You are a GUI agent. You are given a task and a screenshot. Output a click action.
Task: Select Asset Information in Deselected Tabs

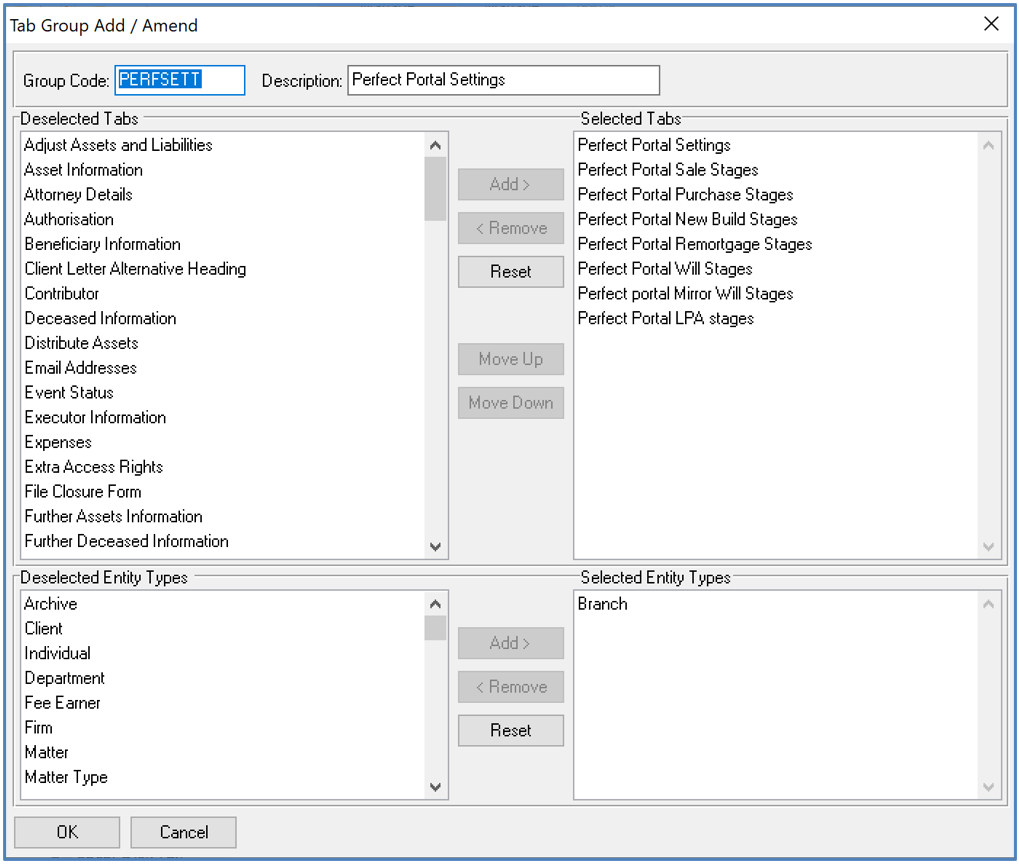(84, 170)
